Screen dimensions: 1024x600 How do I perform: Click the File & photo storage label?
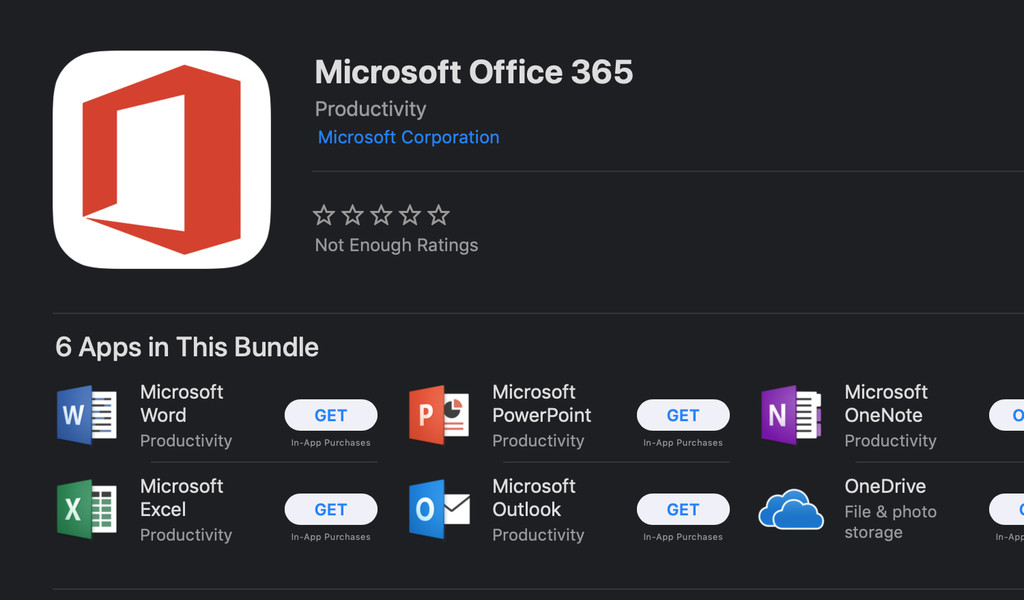pyautogui.click(x=890, y=522)
